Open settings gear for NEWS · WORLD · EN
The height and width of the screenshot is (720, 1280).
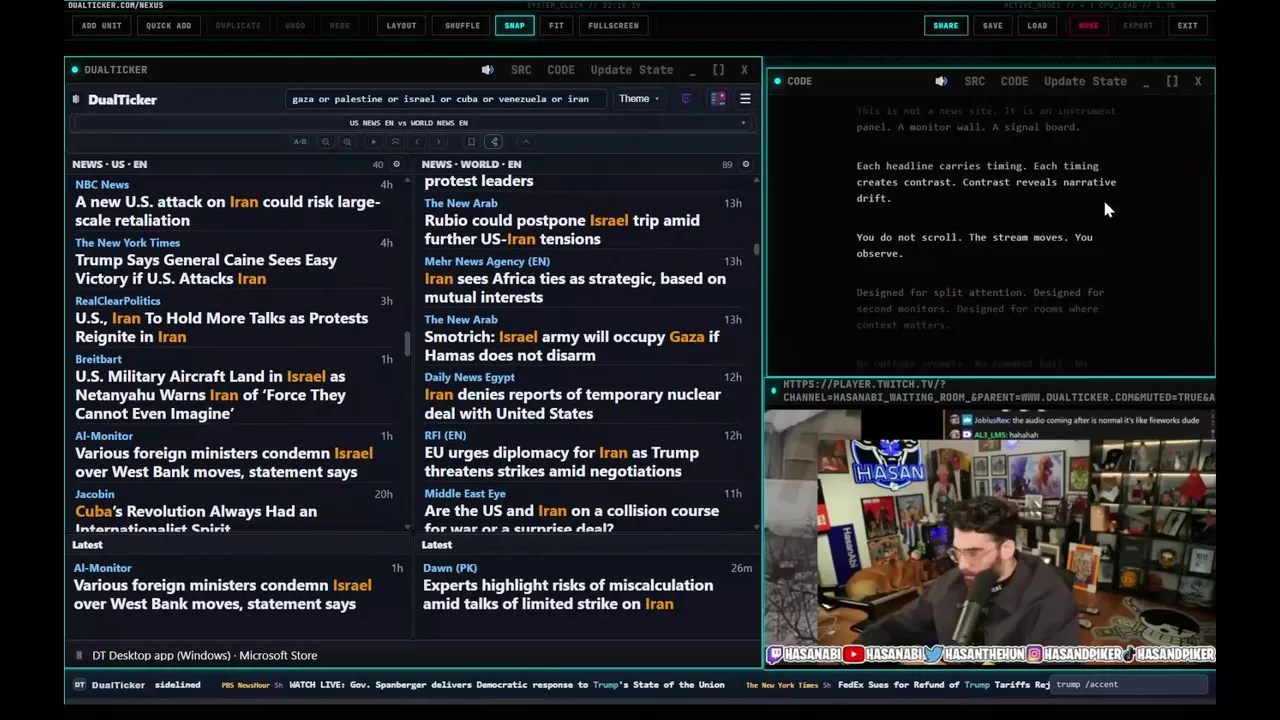[x=745, y=164]
